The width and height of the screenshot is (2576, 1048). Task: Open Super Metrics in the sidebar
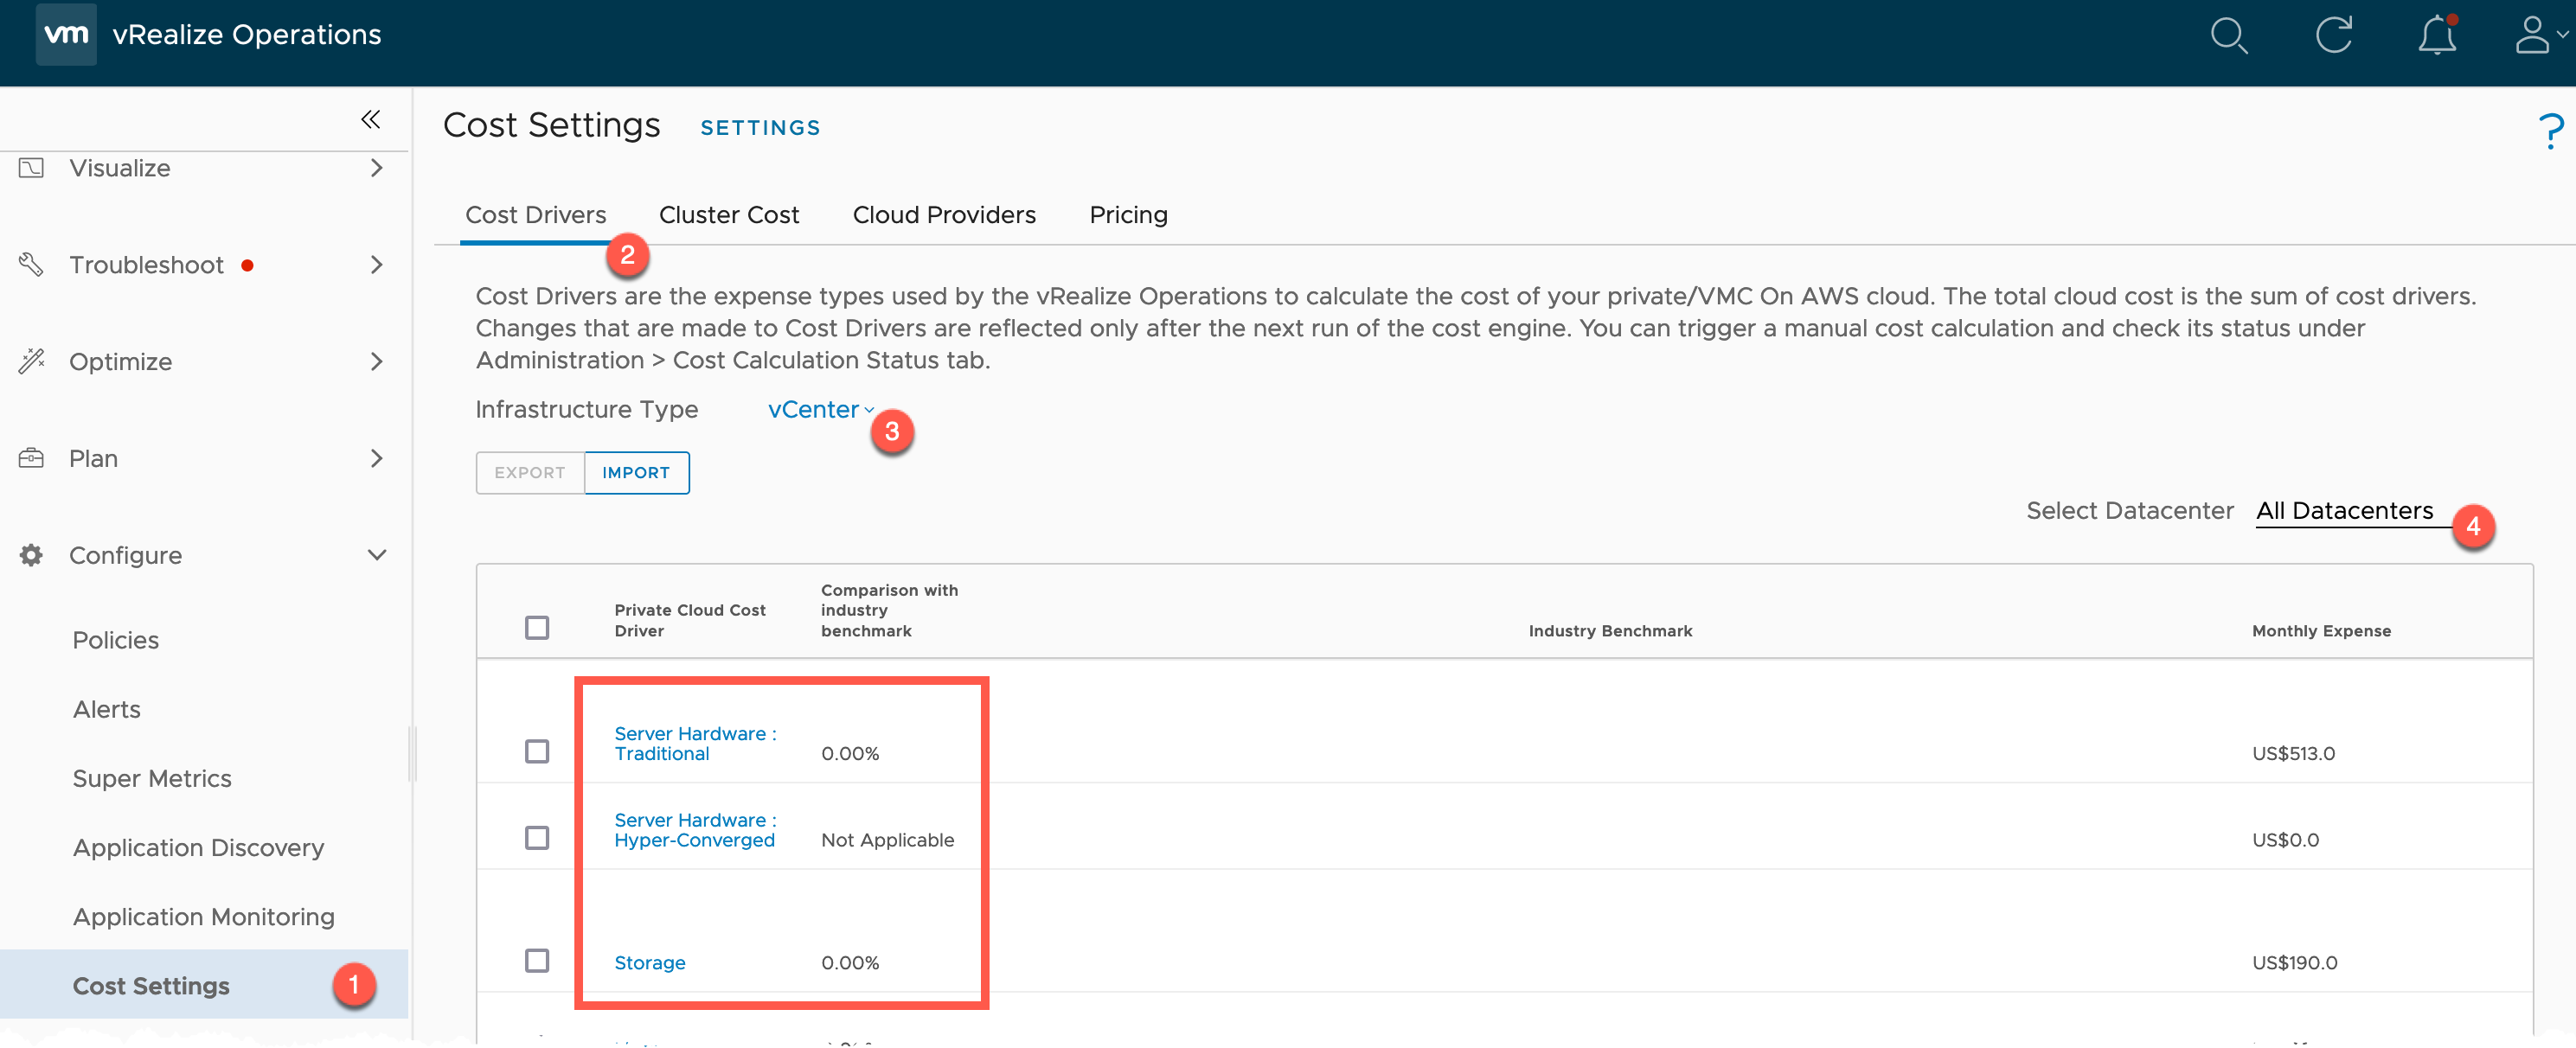152,778
